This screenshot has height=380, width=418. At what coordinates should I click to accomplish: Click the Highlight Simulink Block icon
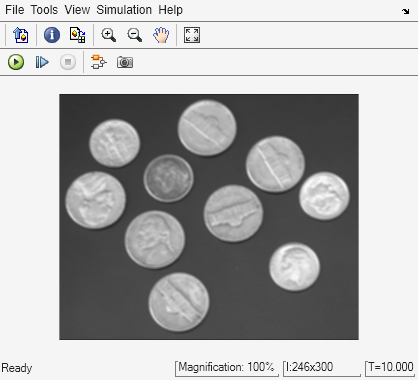click(99, 62)
